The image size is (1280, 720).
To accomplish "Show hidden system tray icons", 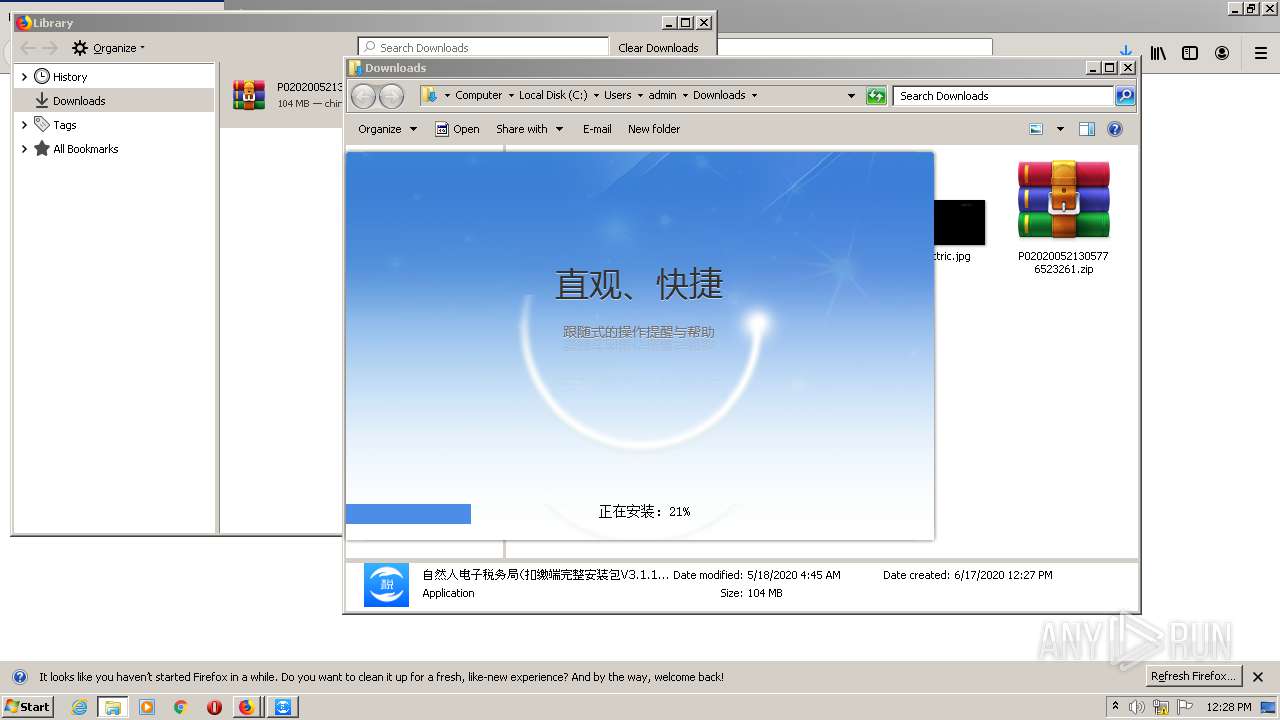I will [1115, 707].
